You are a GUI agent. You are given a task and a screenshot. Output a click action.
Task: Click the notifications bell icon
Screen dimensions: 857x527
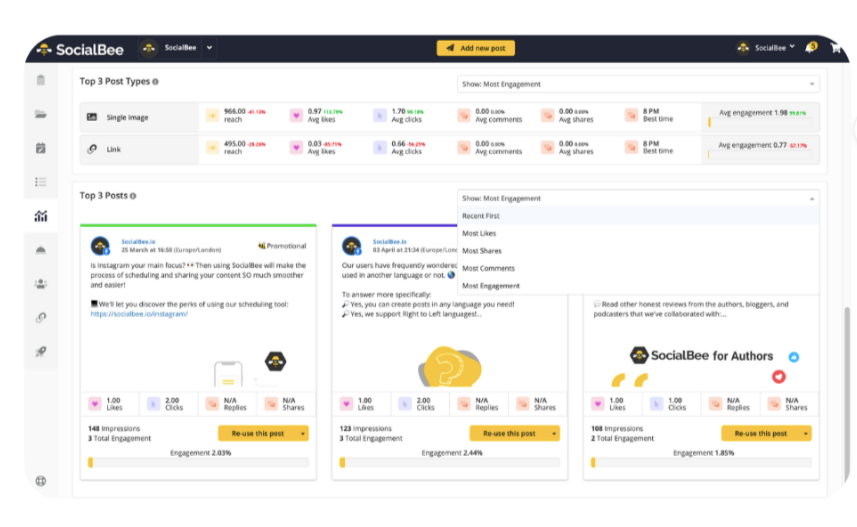pyautogui.click(x=811, y=48)
